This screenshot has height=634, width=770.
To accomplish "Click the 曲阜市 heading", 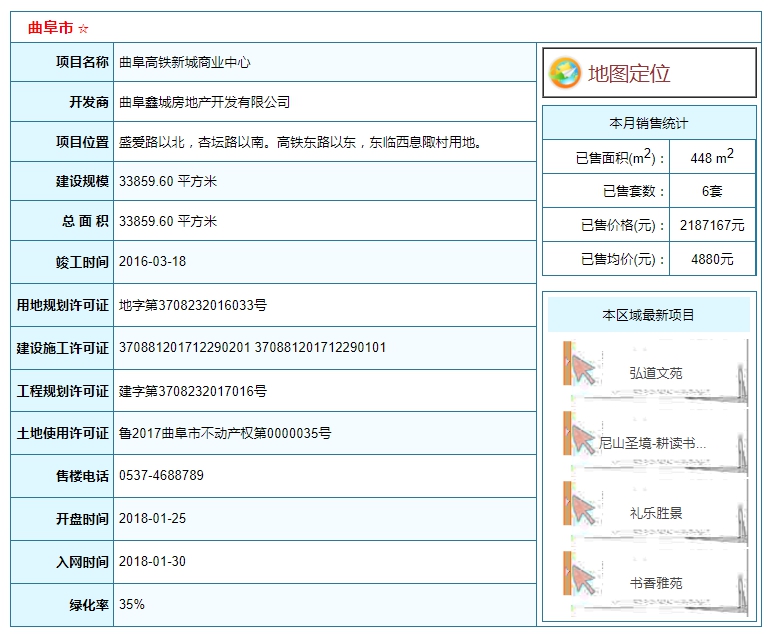I will (x=51, y=28).
